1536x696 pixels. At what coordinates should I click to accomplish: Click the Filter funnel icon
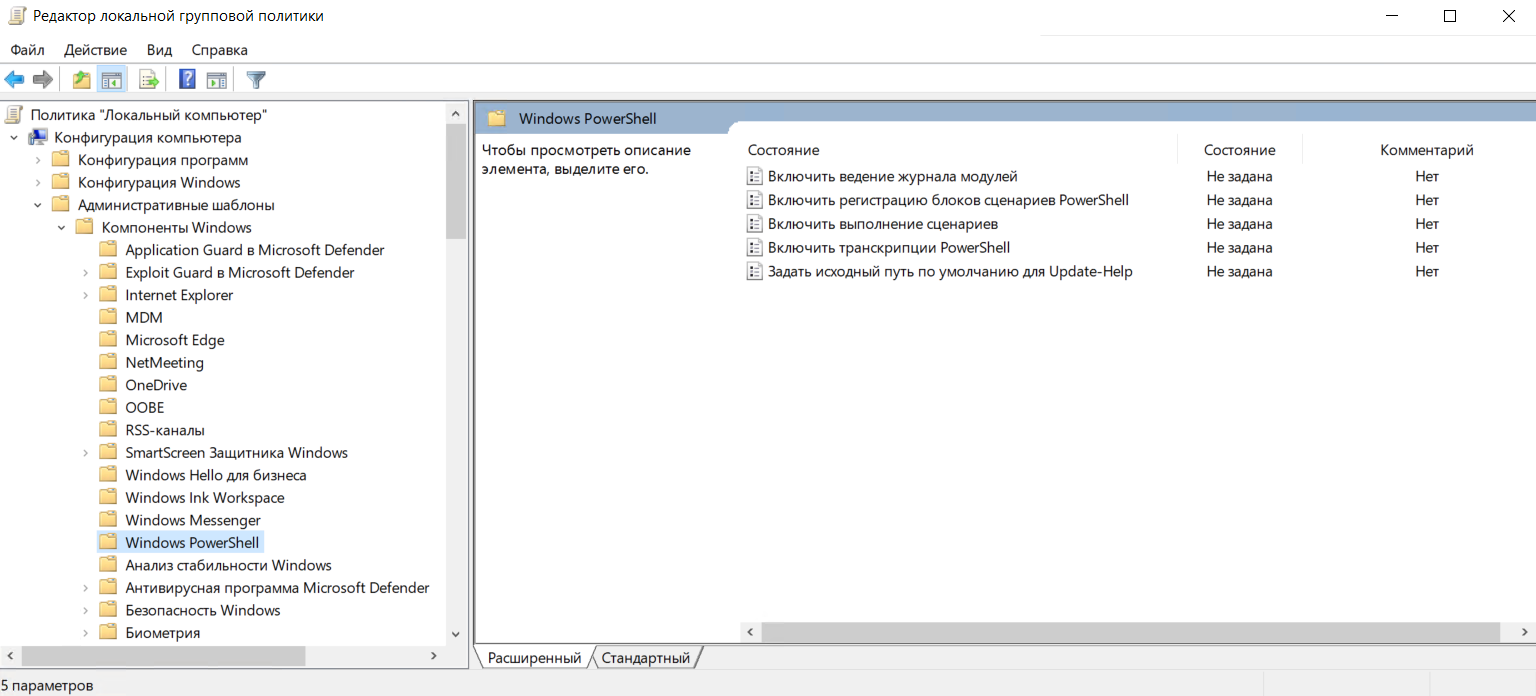(256, 80)
